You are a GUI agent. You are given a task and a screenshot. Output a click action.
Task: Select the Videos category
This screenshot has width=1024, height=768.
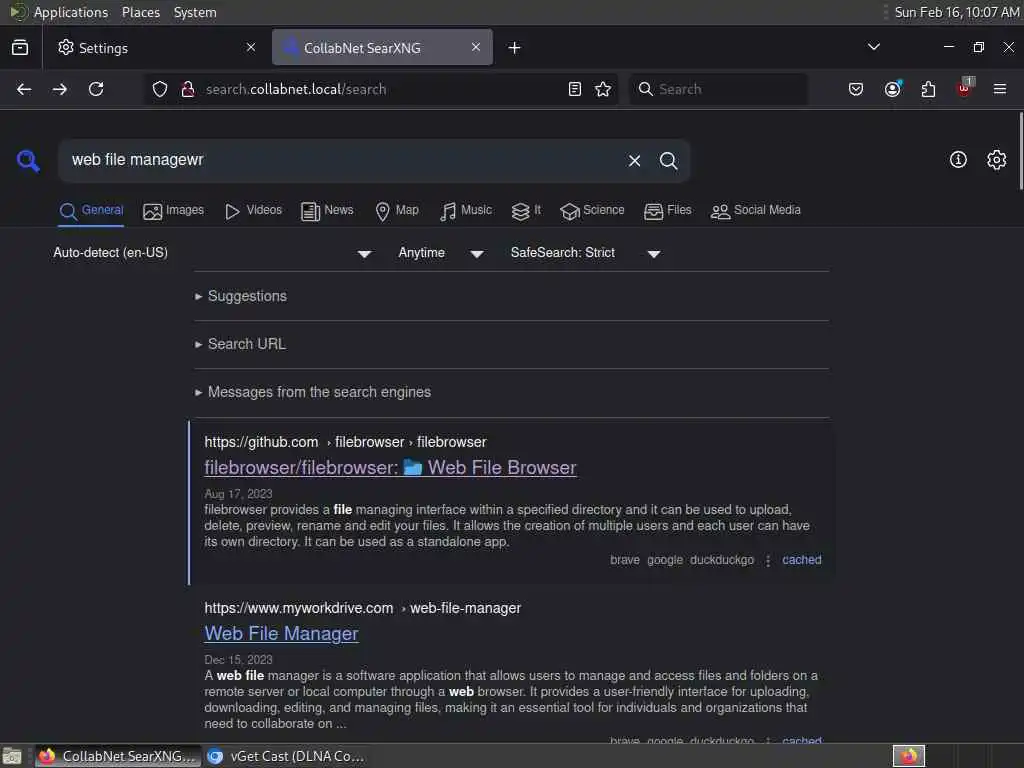point(253,210)
